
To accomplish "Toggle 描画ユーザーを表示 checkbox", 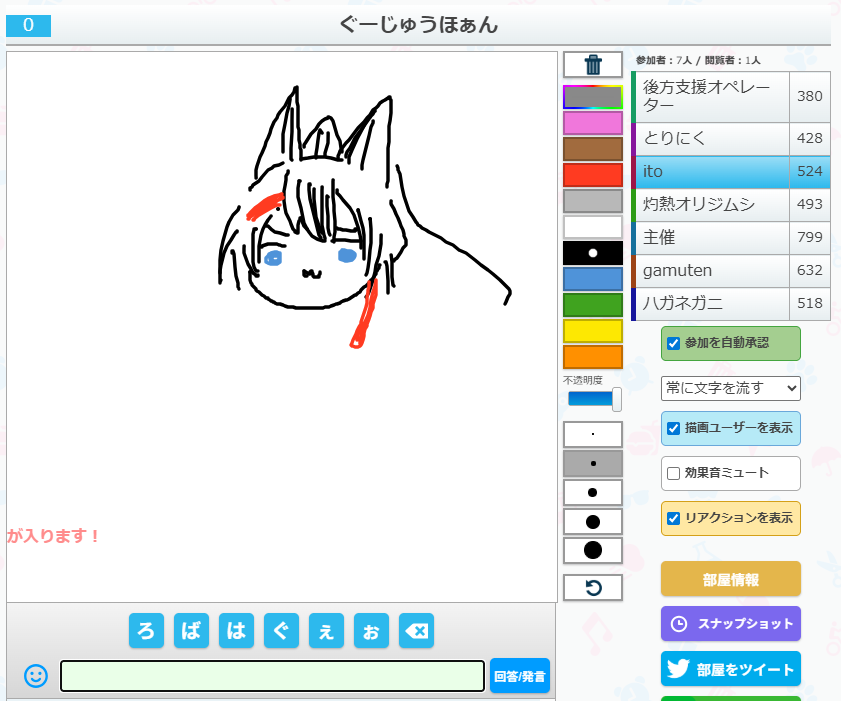I will point(674,428).
